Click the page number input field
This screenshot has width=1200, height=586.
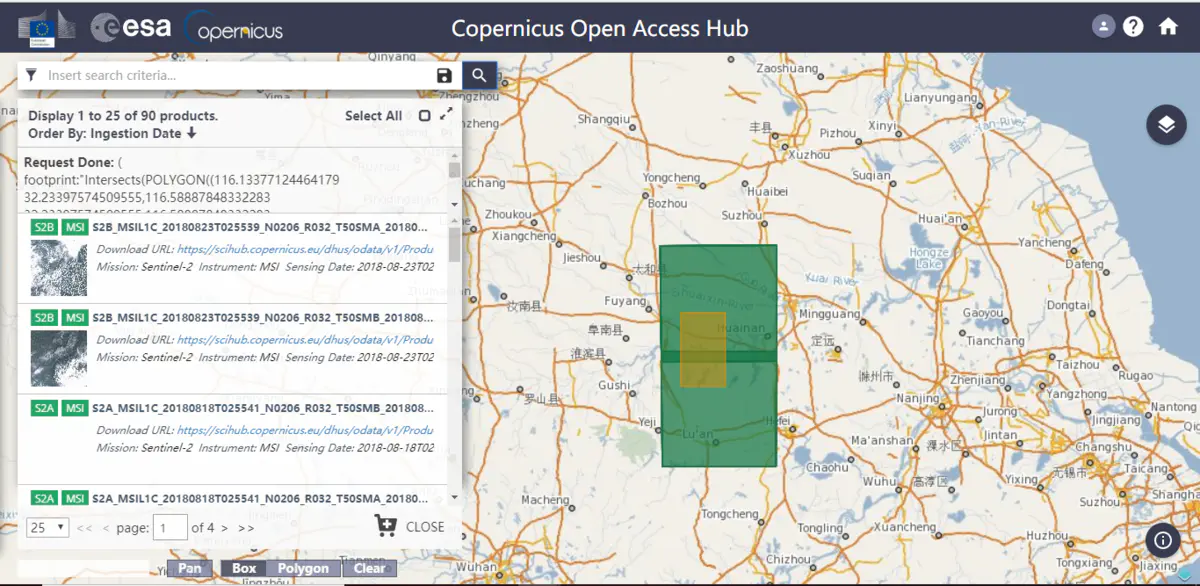[x=171, y=527]
